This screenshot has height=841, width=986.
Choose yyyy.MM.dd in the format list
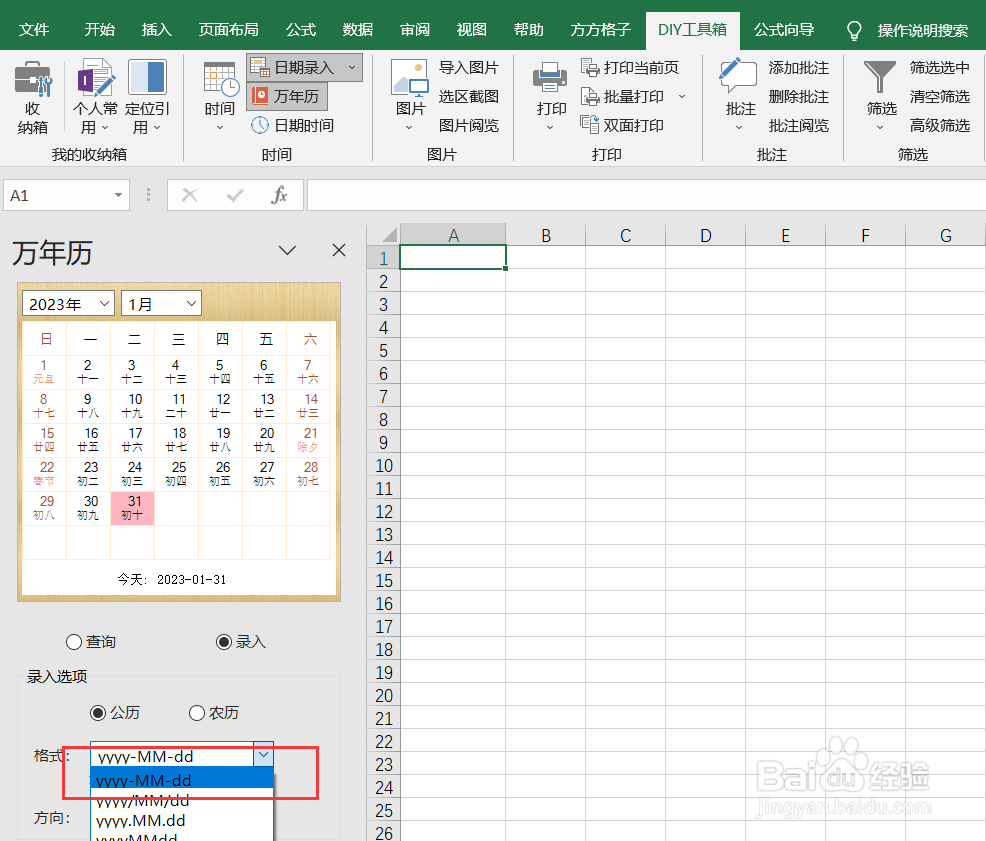182,820
